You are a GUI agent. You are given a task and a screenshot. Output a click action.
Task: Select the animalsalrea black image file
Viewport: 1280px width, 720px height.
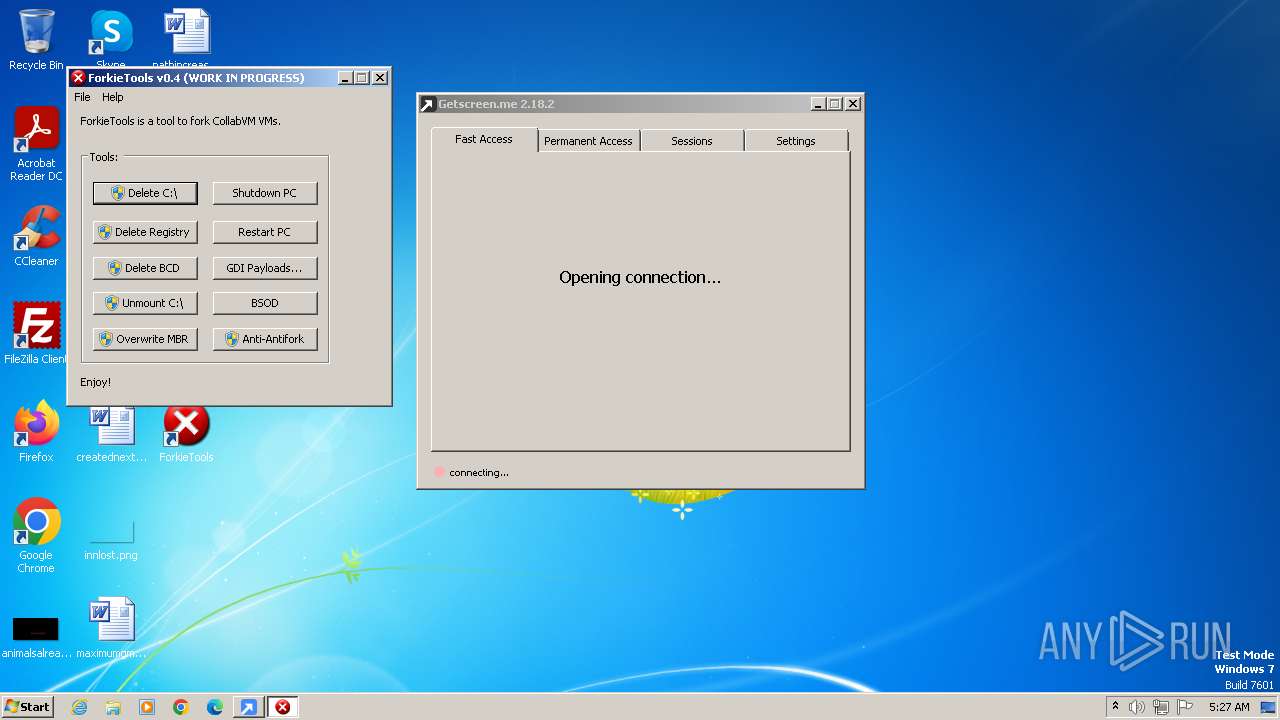pos(36,637)
